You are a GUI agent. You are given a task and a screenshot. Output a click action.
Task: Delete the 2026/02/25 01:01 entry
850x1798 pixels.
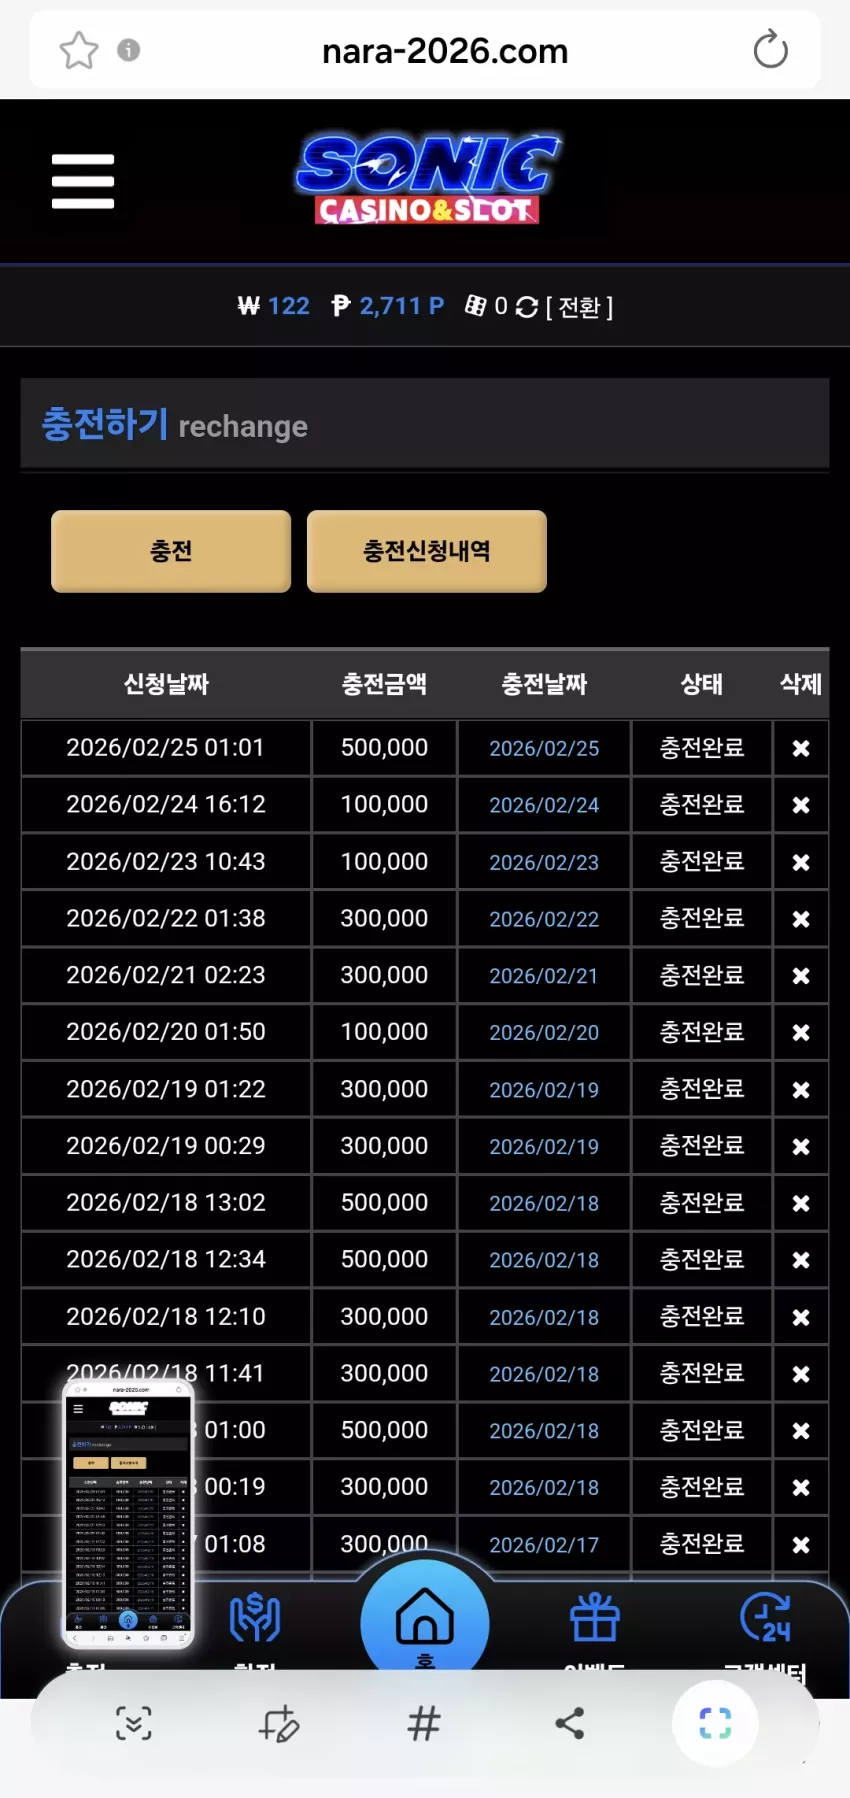click(x=801, y=748)
